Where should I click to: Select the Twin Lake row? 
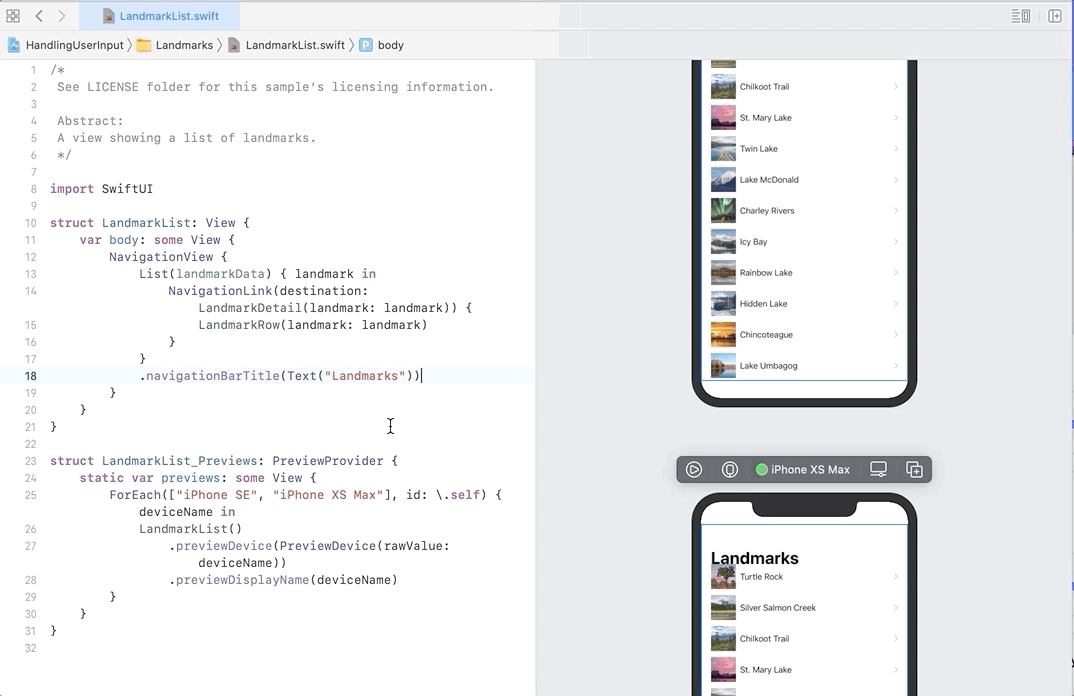tap(804, 149)
